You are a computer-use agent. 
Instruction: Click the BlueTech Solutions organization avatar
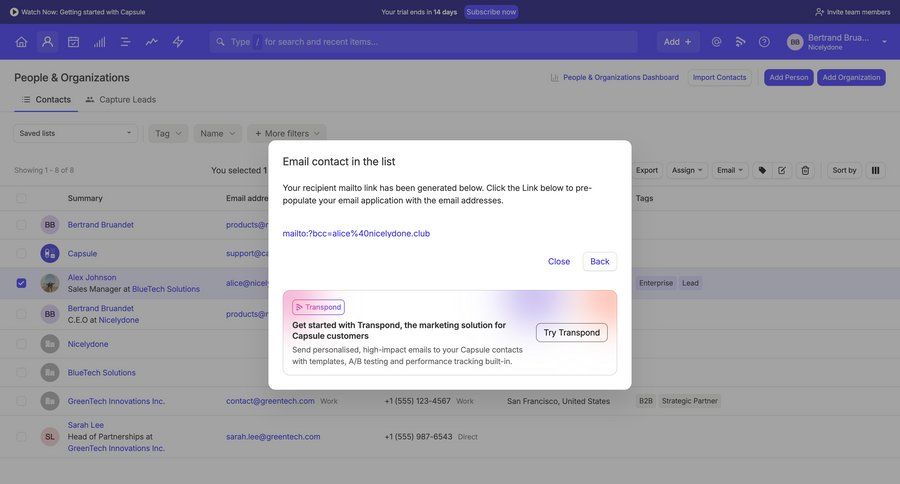tap(50, 373)
